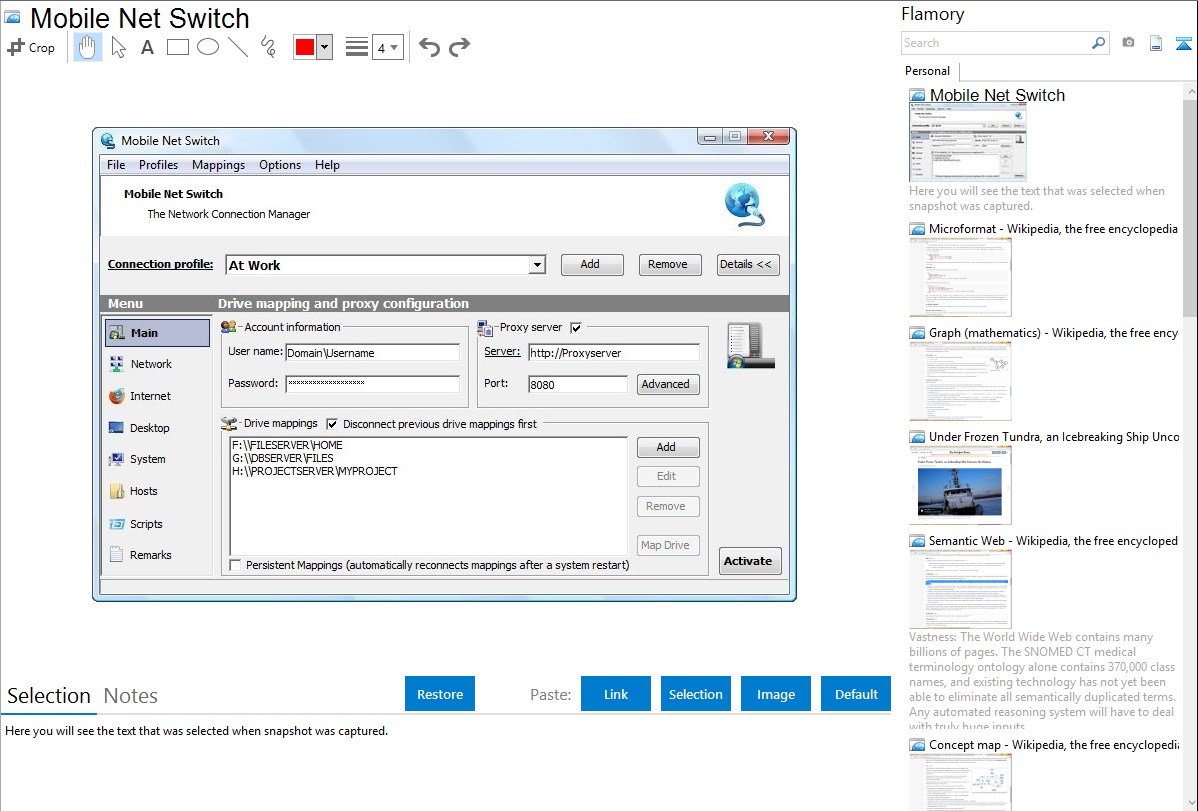The width and height of the screenshot is (1198, 811).
Task: Select the Crop tool
Action: click(31, 47)
